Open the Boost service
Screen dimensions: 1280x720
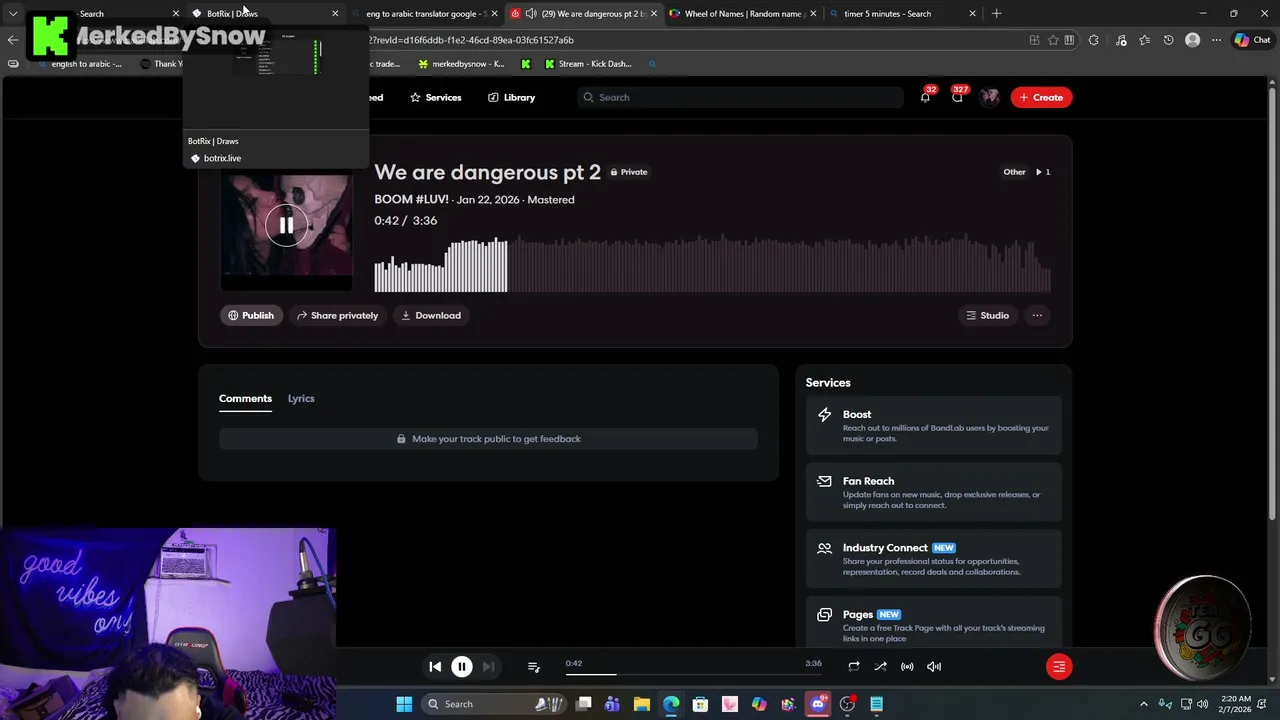click(x=934, y=426)
